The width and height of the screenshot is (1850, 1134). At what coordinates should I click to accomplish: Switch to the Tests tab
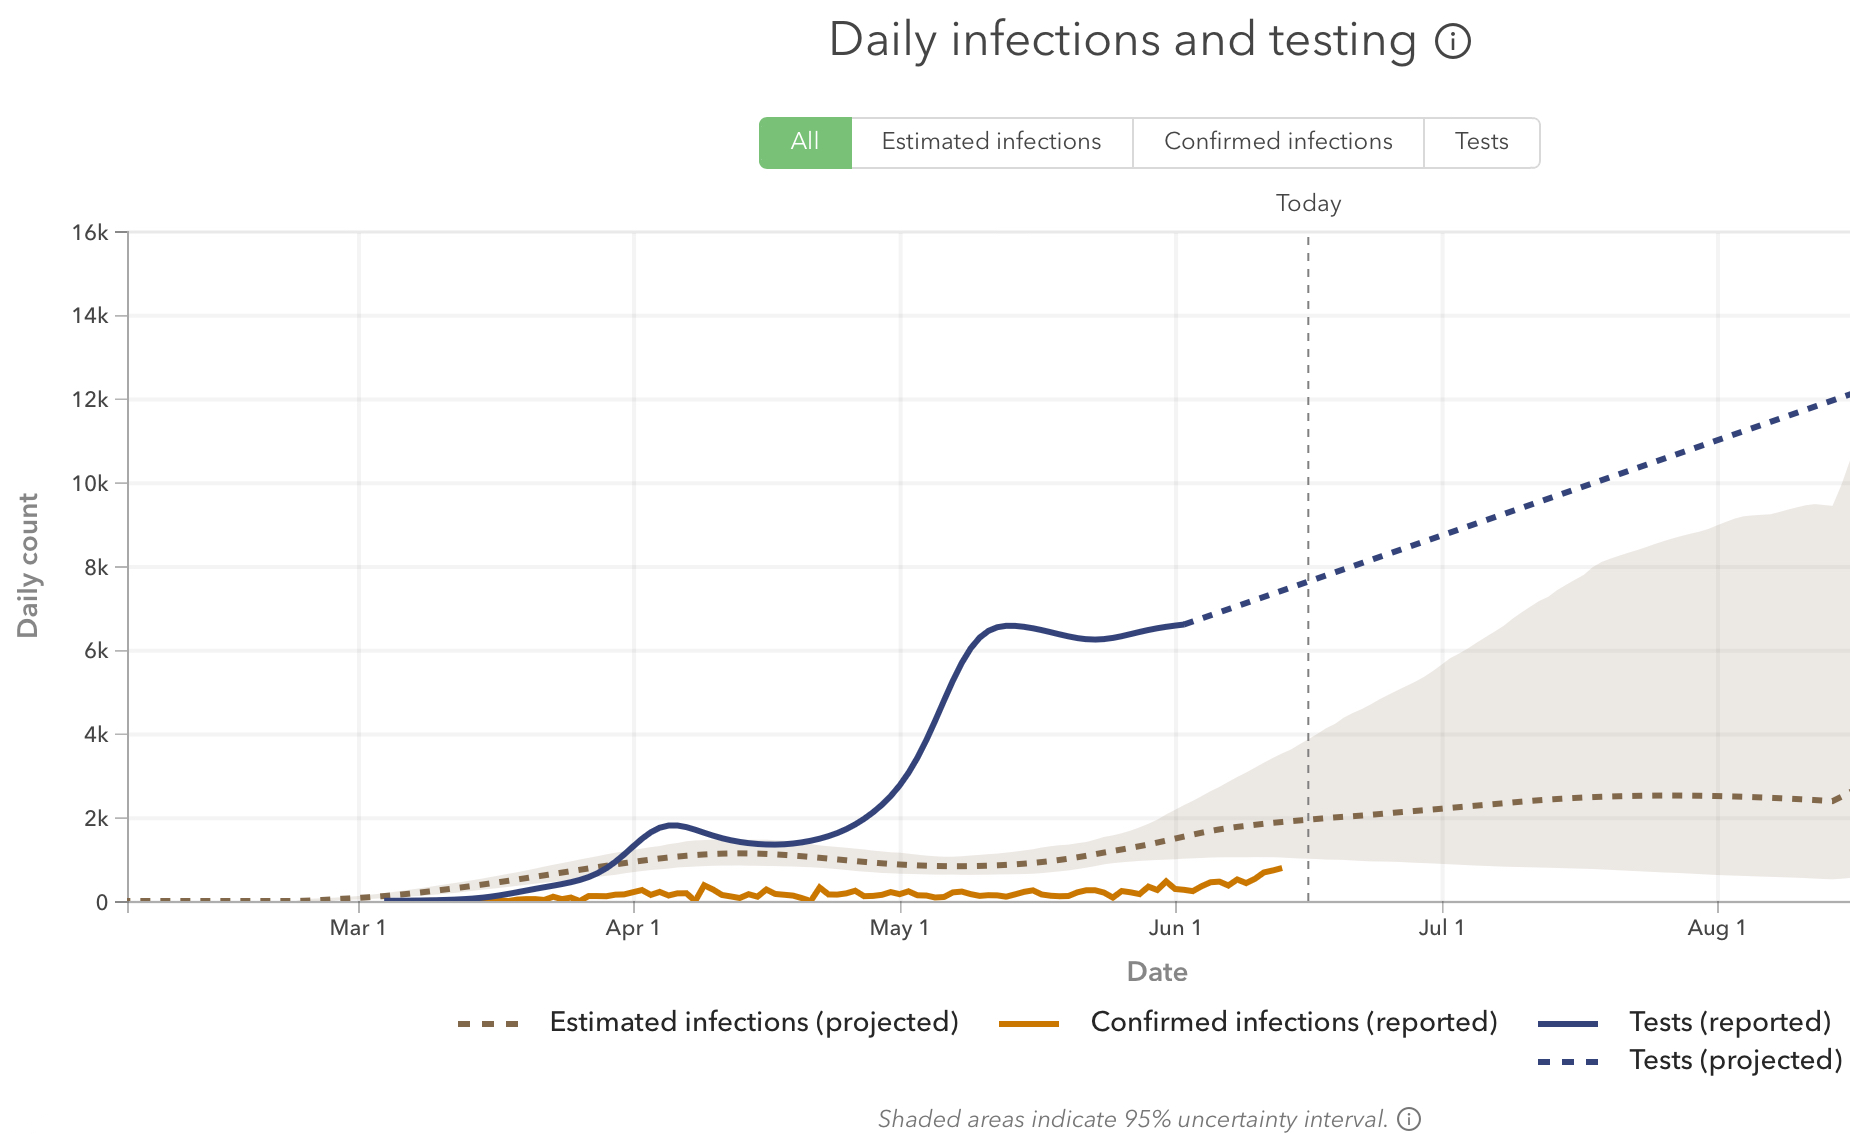(x=1482, y=142)
